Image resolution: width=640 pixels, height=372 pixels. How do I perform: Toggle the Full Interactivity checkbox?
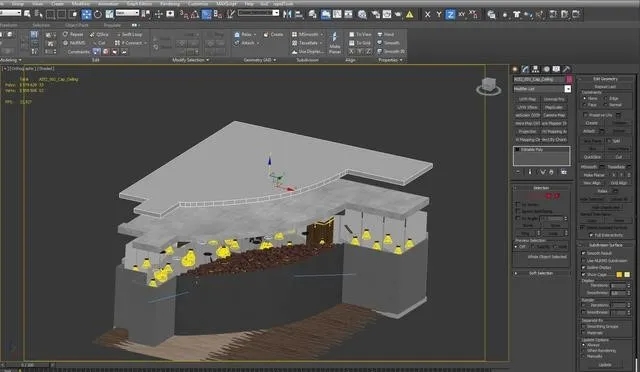[591, 235]
